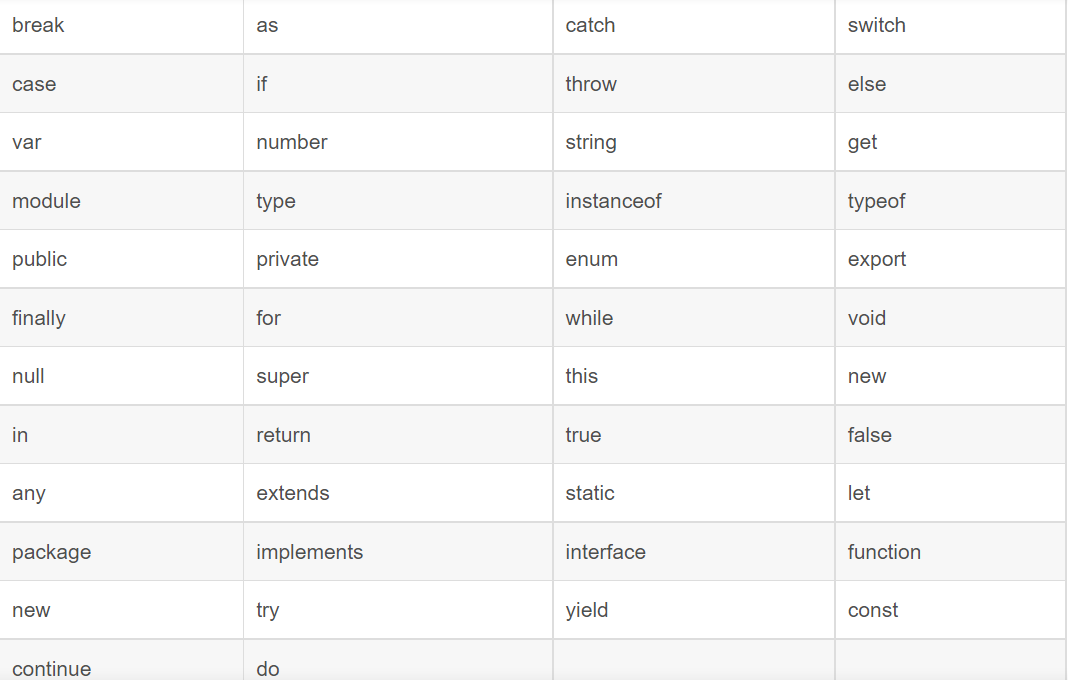Select the 'const' table cell
1068x682 pixels.
[873, 611]
